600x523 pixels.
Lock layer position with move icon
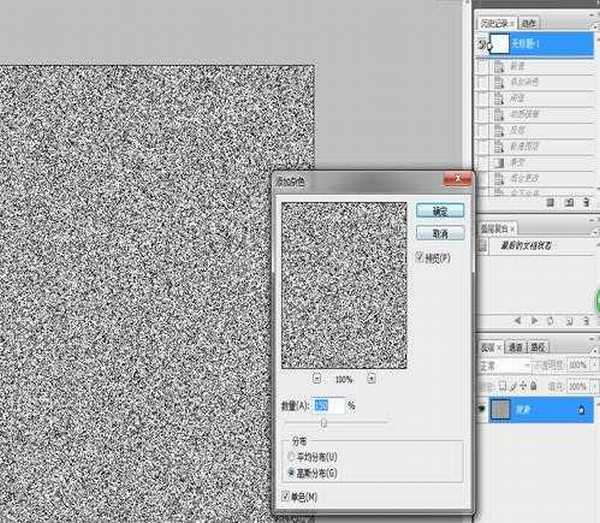tap(523, 386)
